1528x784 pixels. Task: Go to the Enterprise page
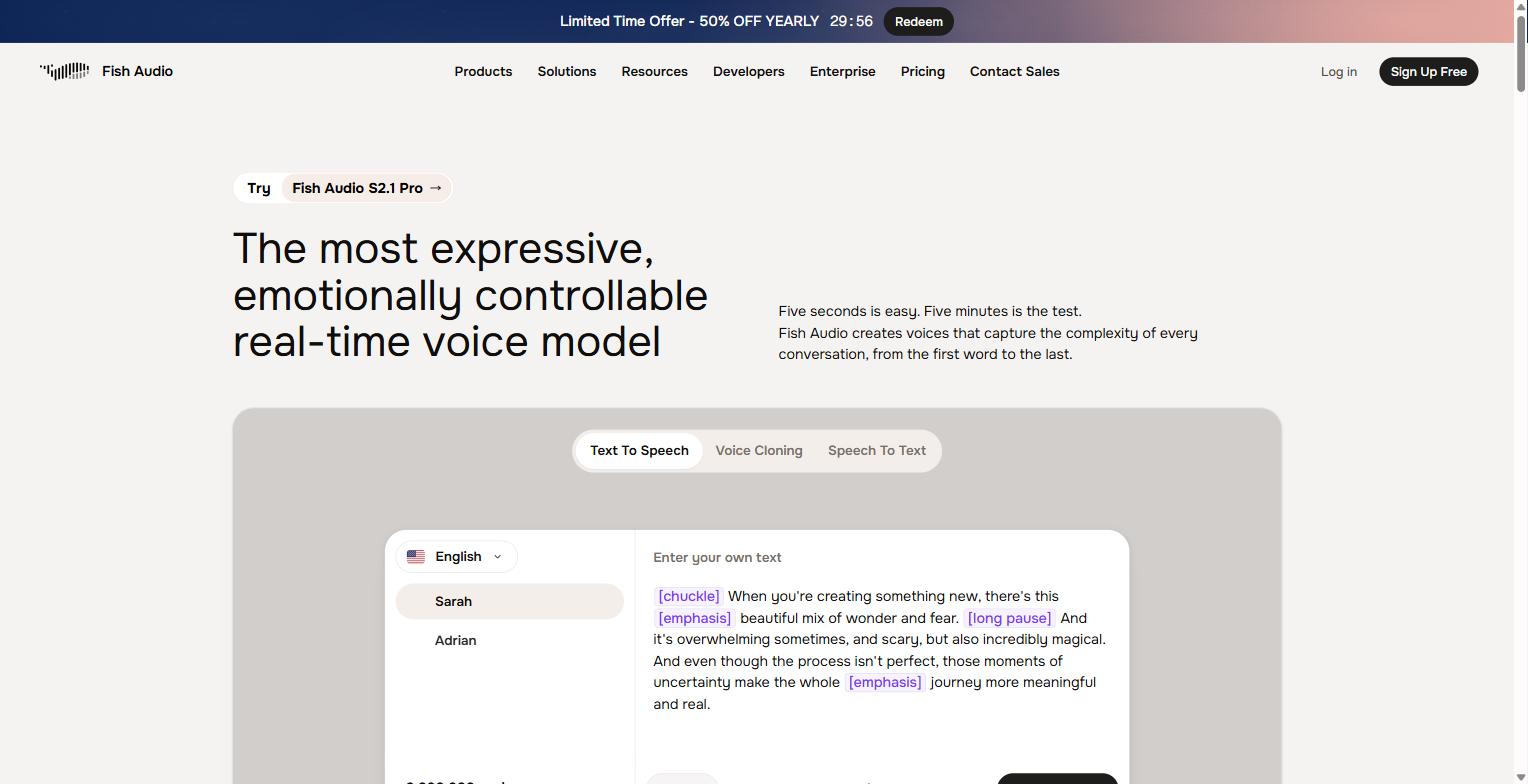coord(842,71)
